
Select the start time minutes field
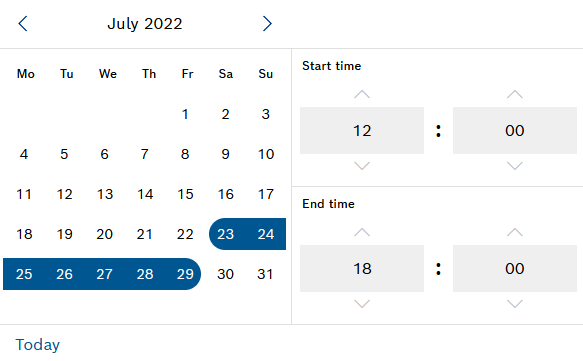coord(515,130)
